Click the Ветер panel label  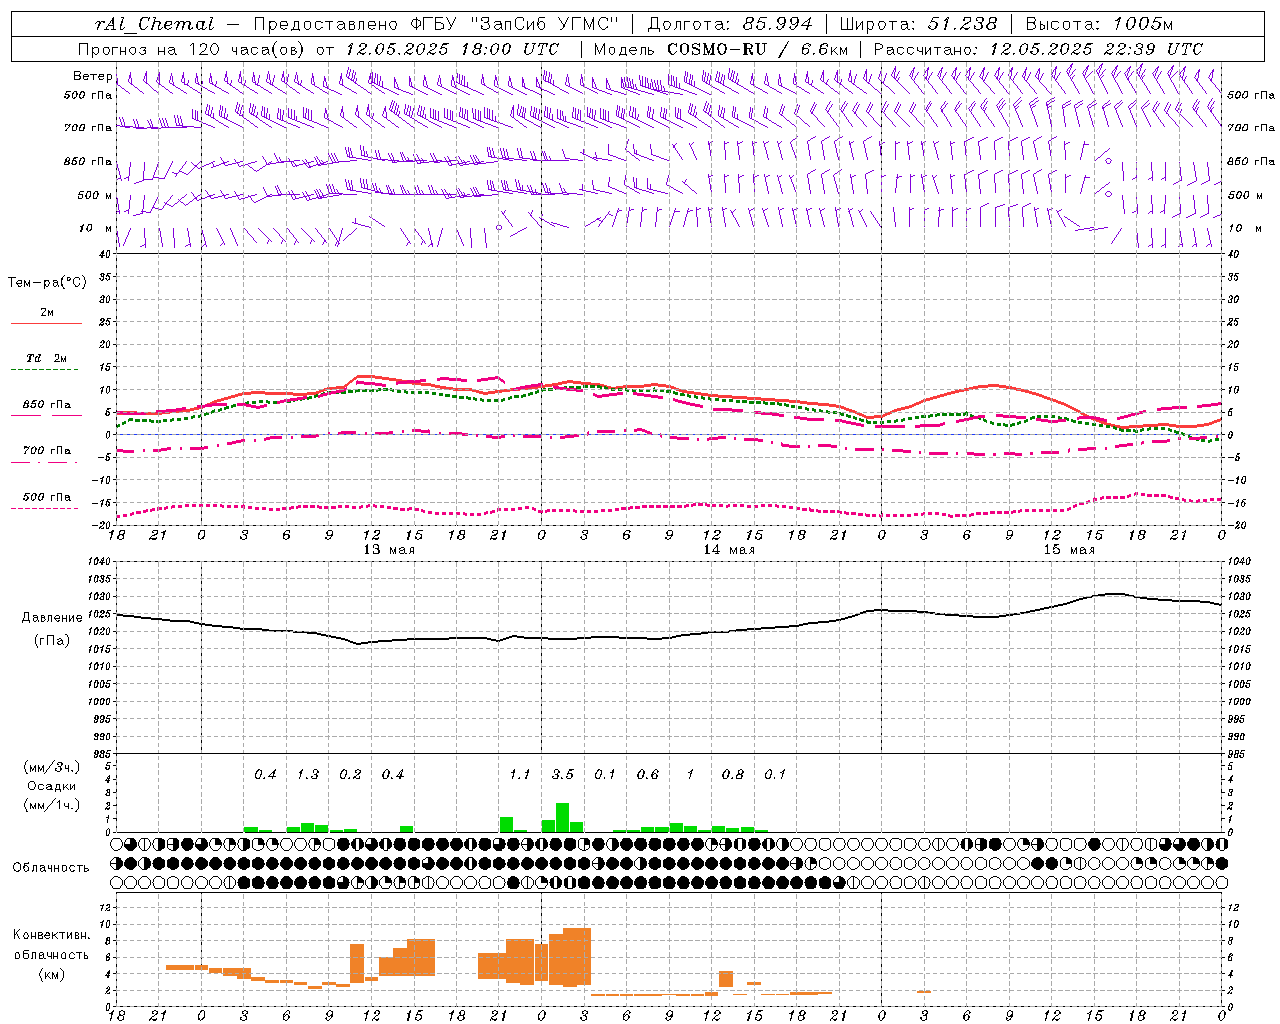point(92,76)
